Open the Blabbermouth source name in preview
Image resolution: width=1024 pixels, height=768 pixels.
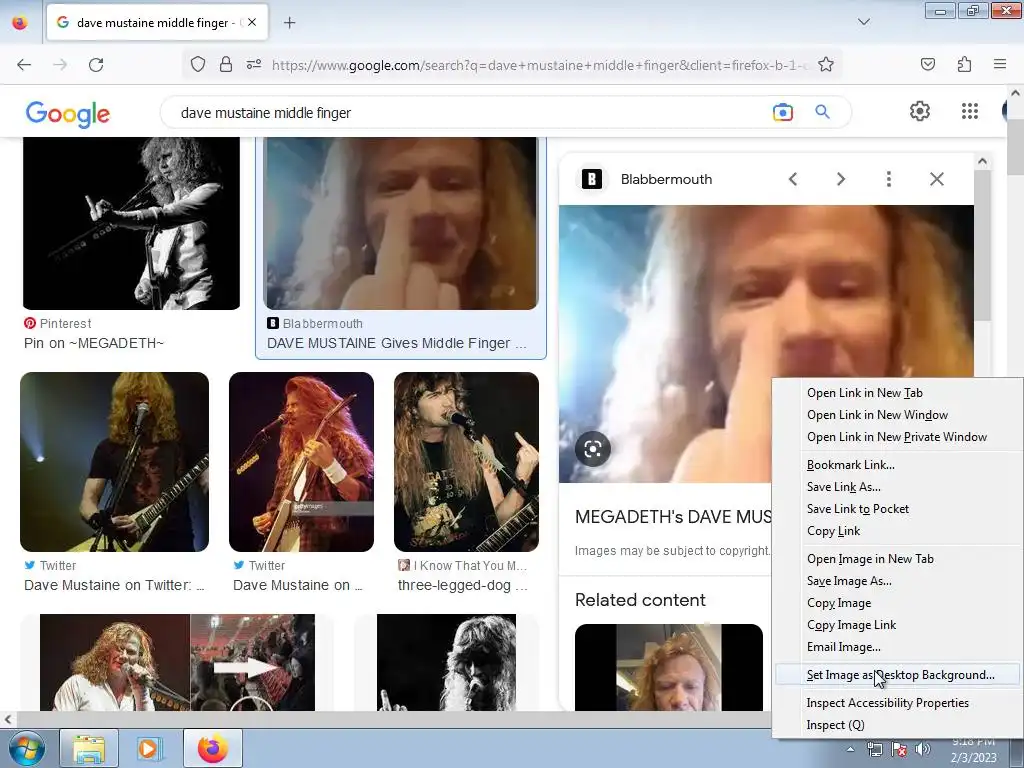coord(666,179)
